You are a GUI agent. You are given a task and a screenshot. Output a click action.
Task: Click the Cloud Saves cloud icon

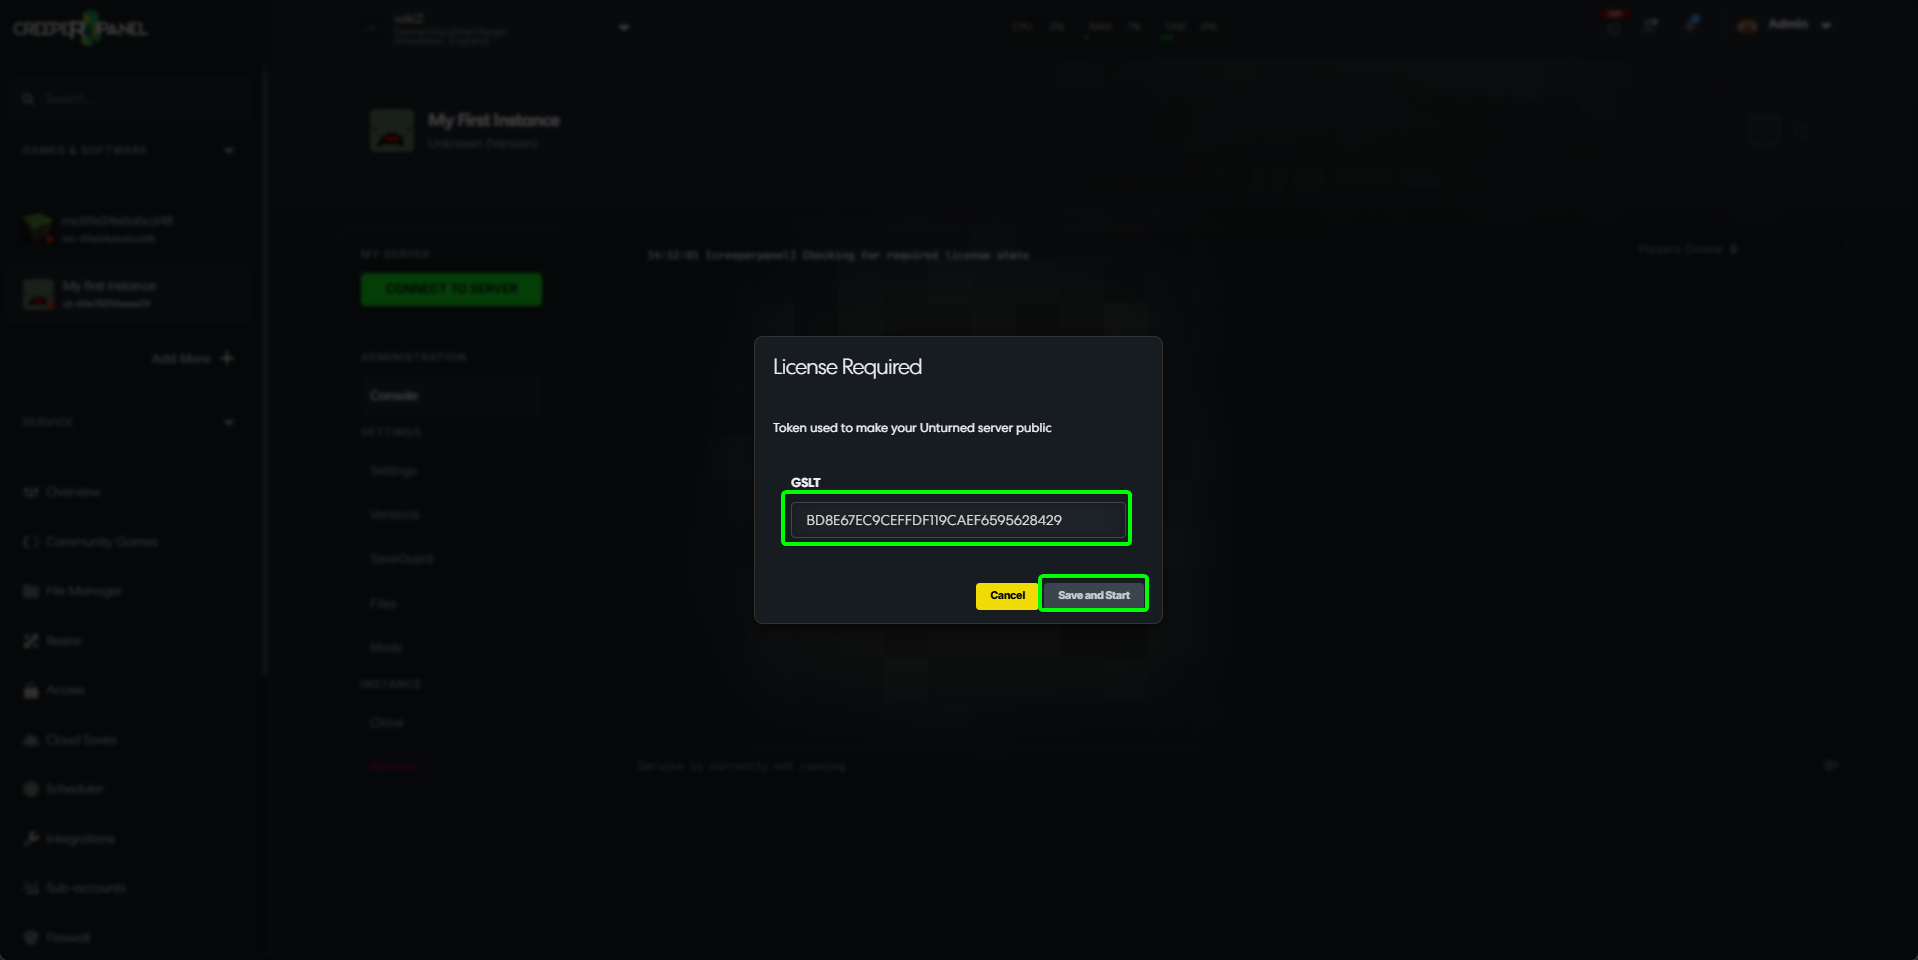pos(31,740)
